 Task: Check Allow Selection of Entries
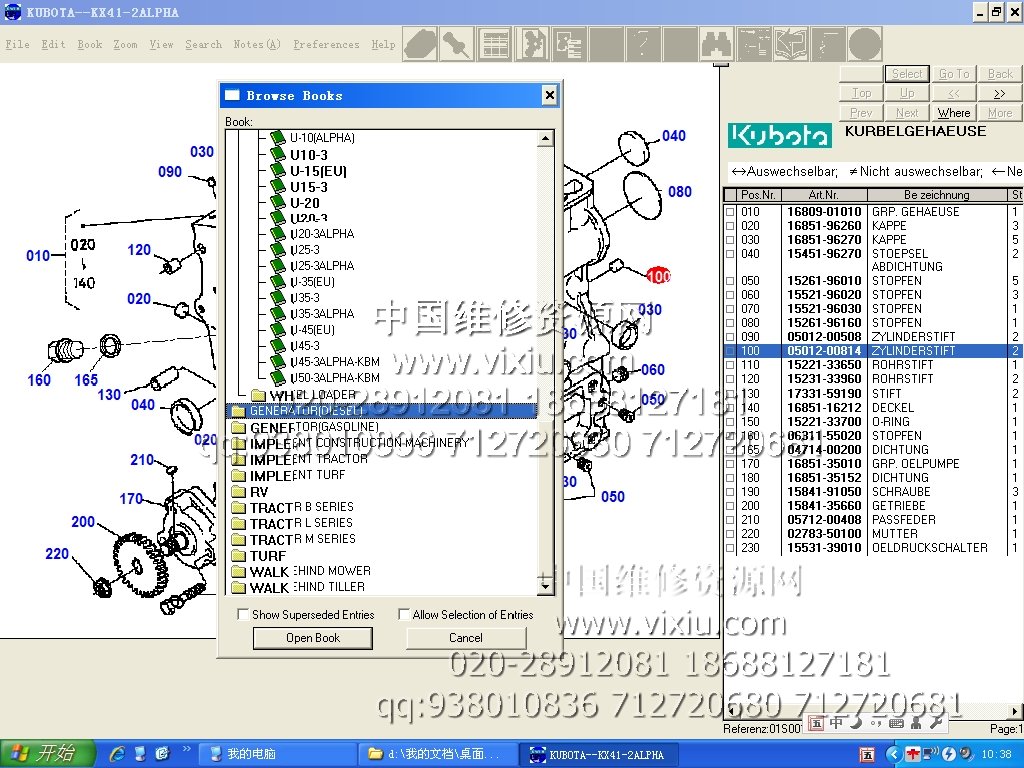[404, 615]
